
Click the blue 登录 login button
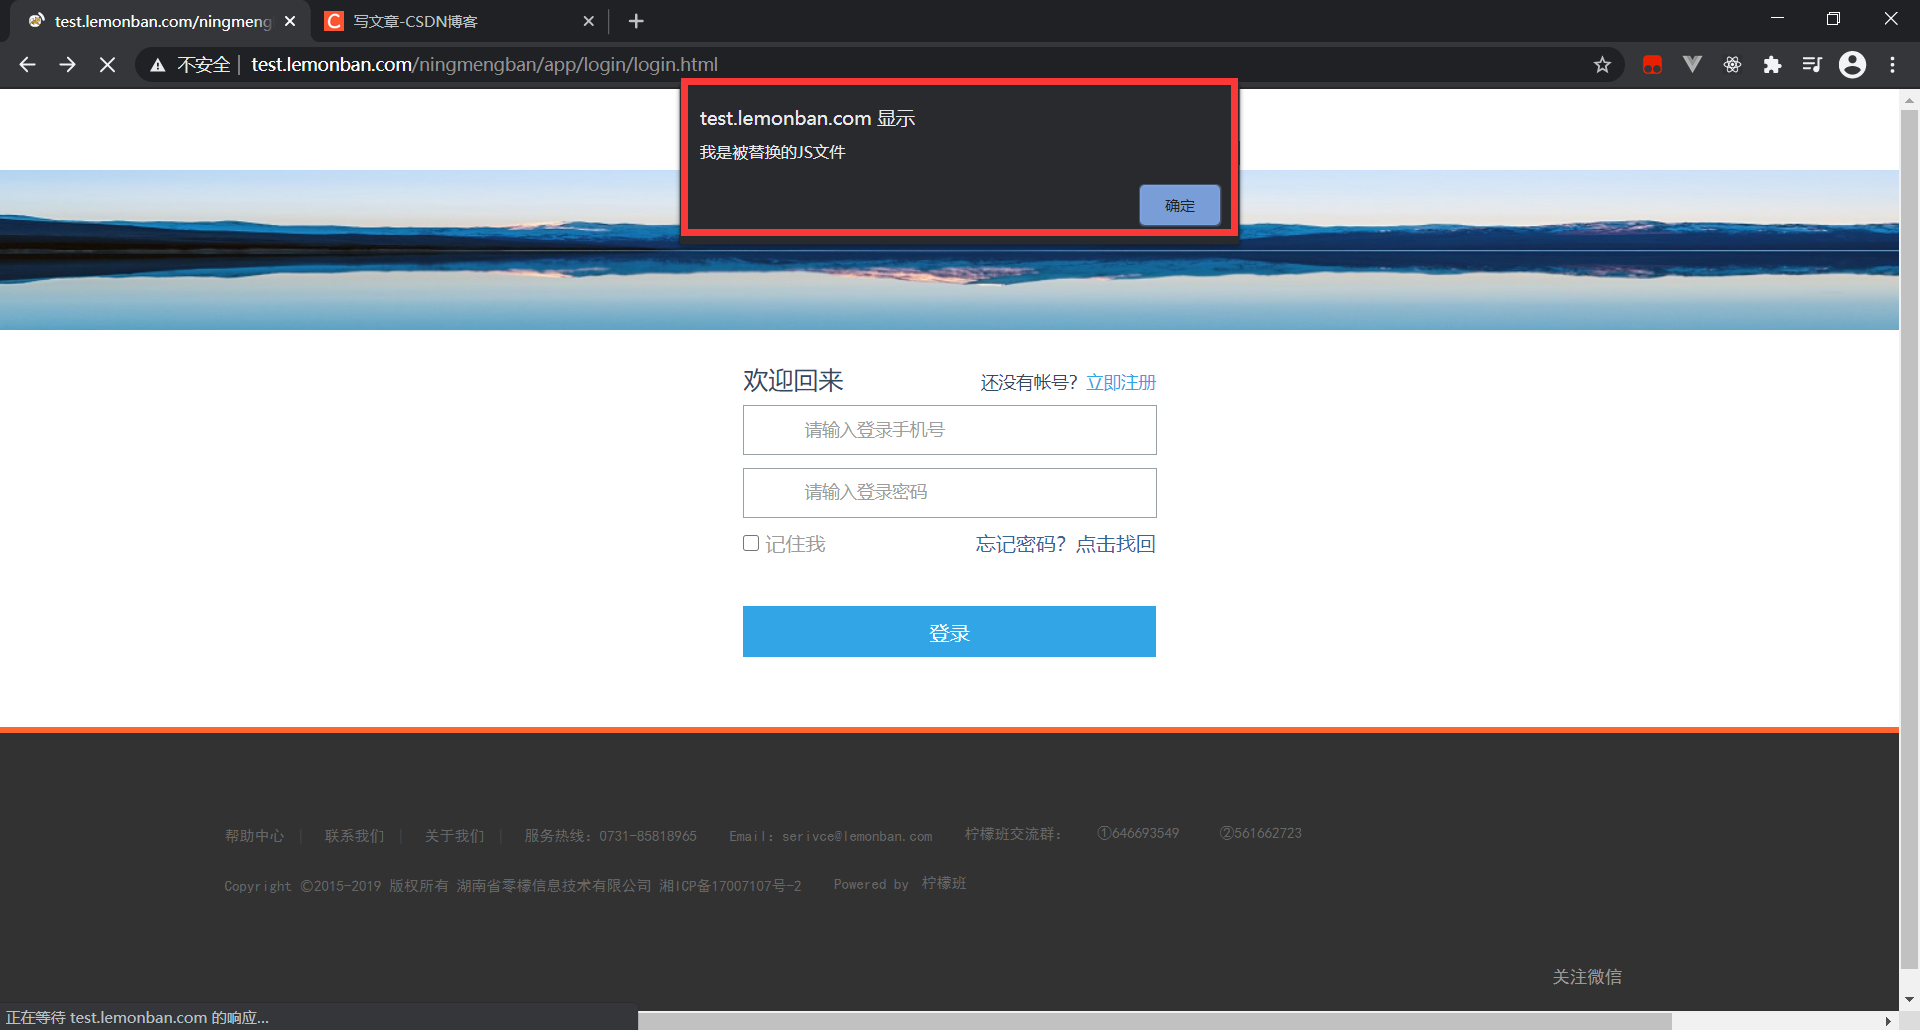pyautogui.click(x=948, y=631)
